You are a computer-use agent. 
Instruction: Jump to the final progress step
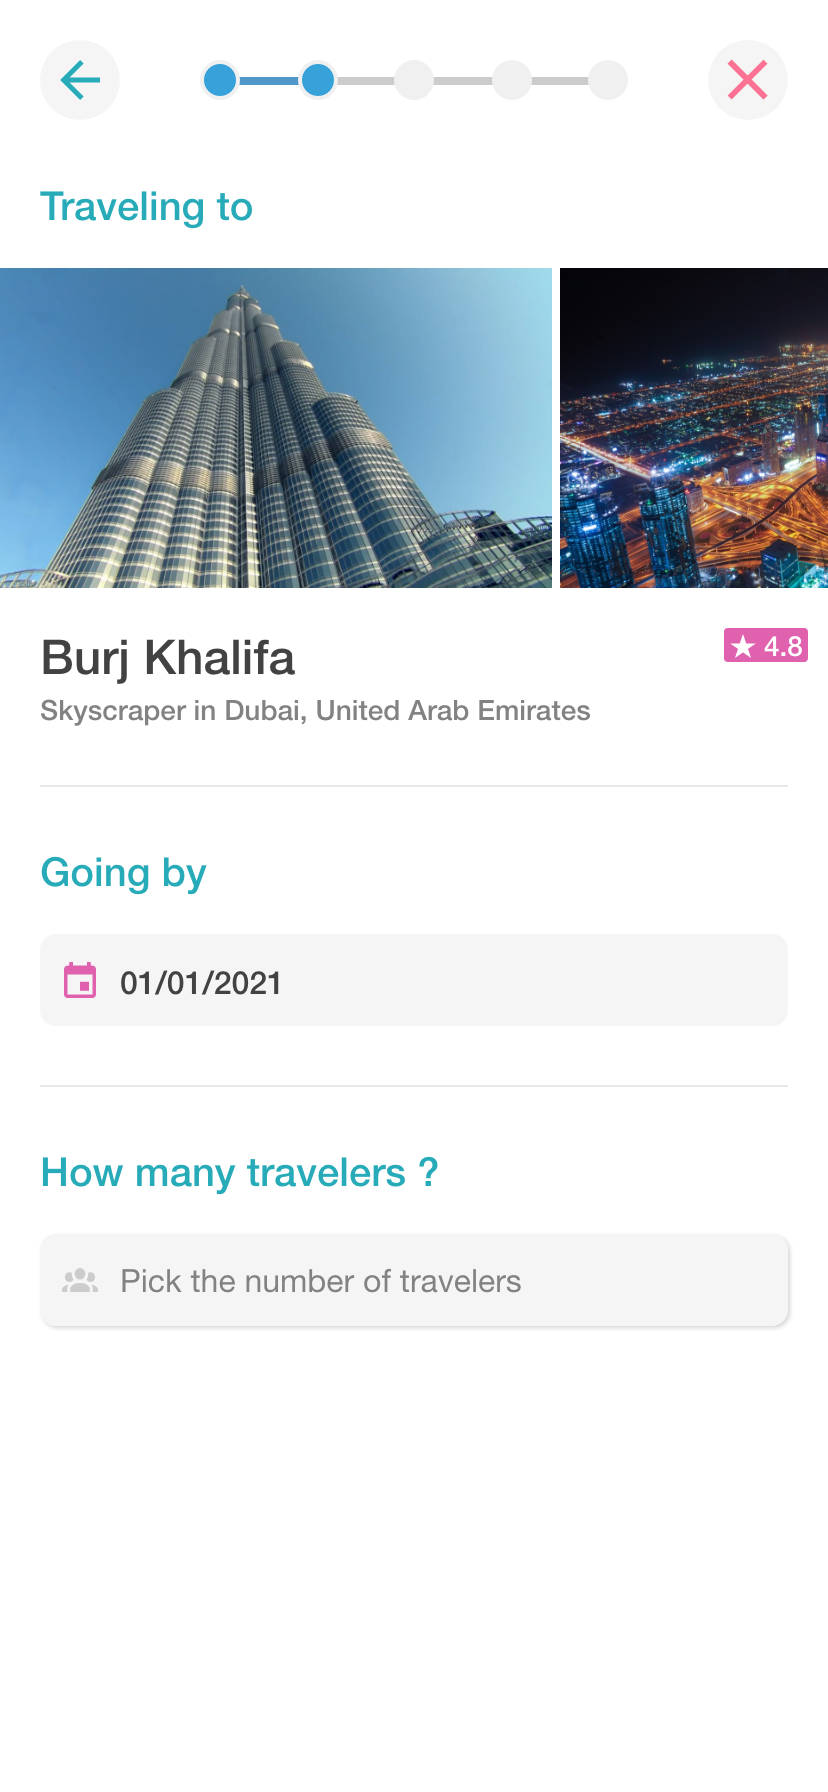click(608, 80)
